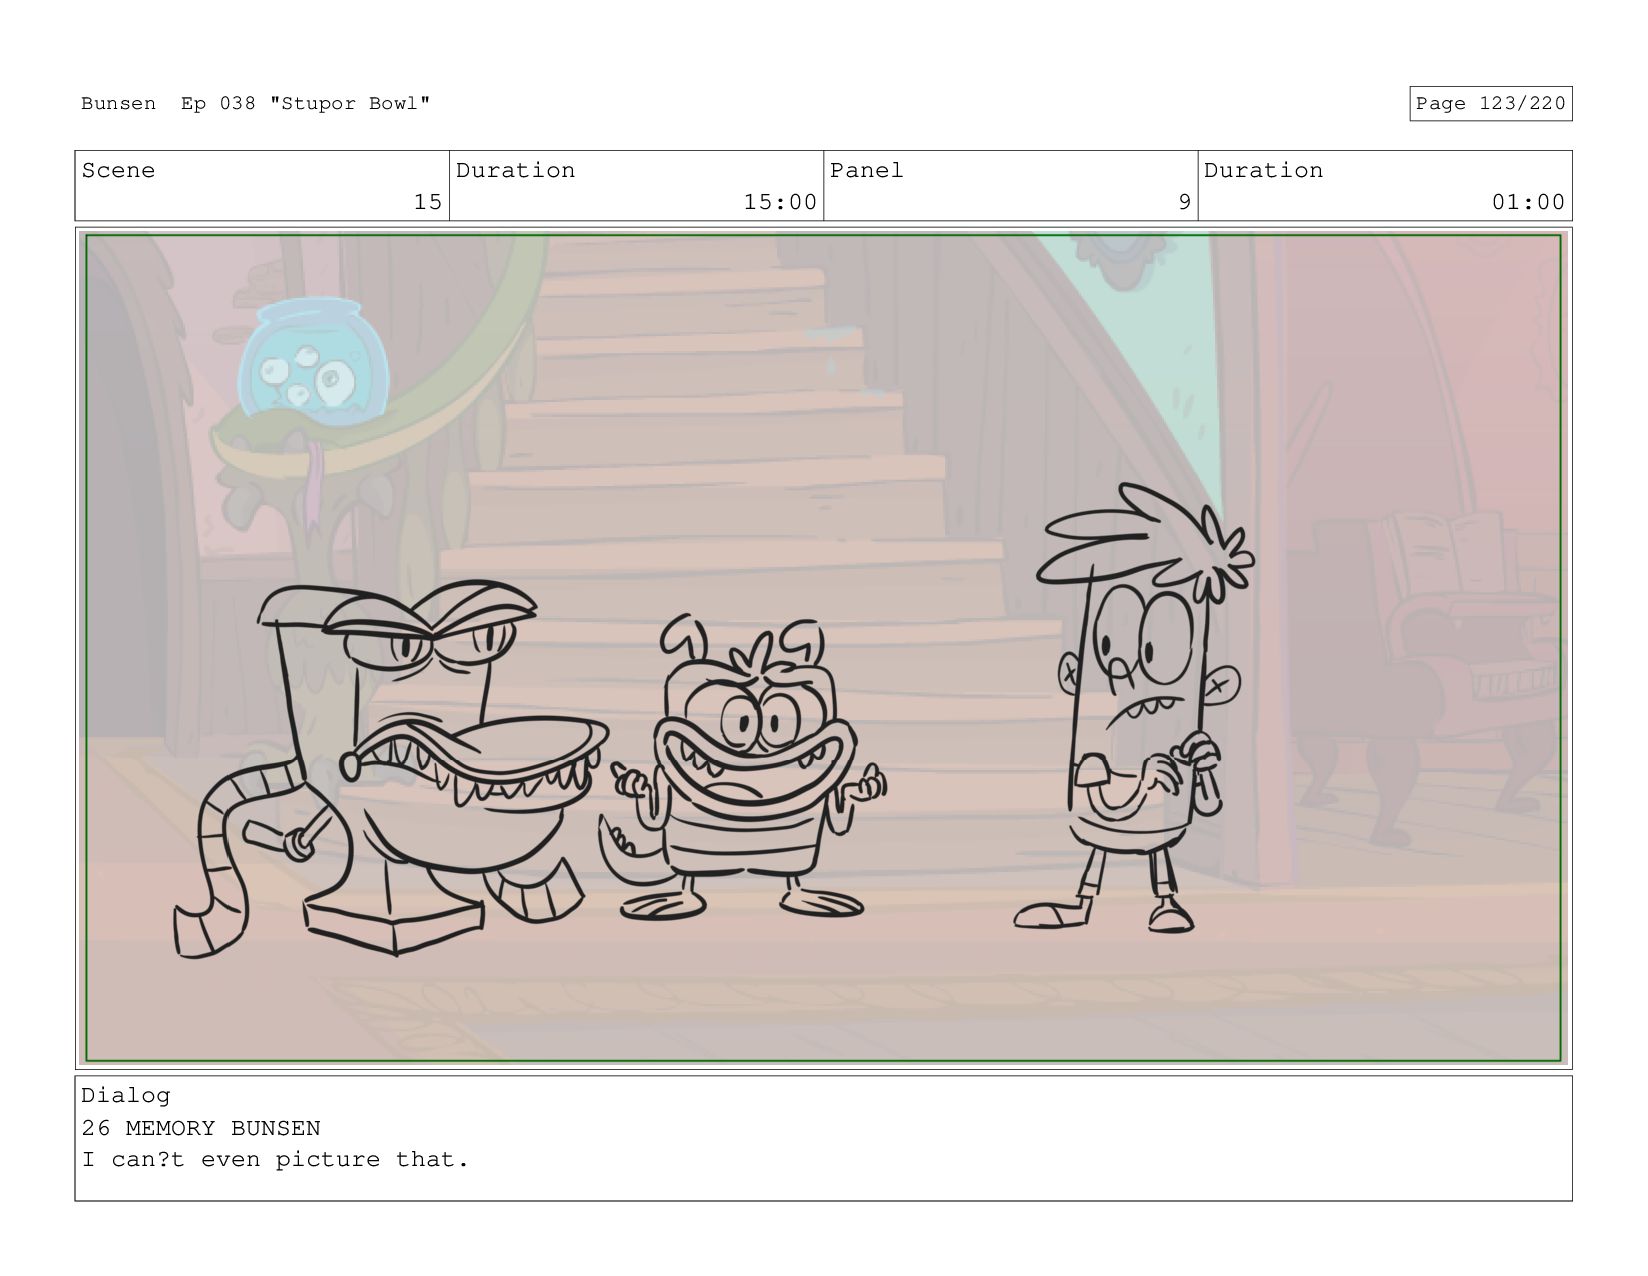Click the dialog line I can?t even picture that.

pyautogui.click(x=275, y=1161)
